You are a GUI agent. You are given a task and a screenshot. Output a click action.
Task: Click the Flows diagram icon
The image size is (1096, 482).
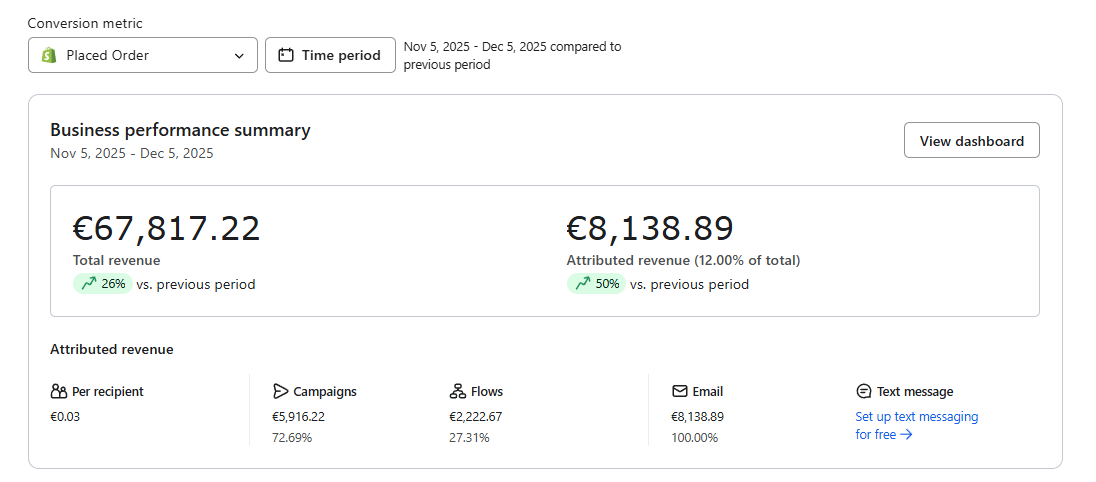coord(458,391)
